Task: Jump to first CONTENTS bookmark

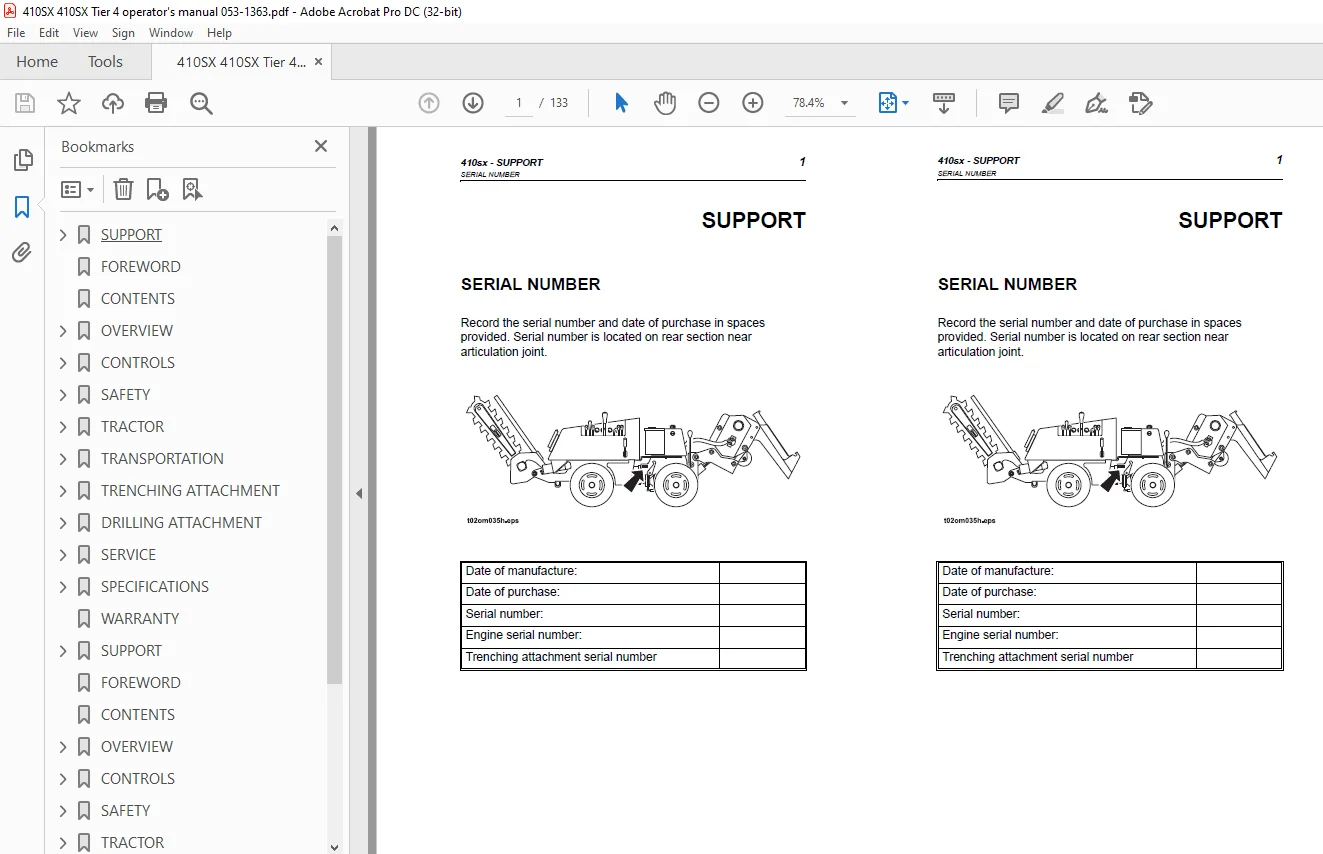Action: (x=138, y=299)
